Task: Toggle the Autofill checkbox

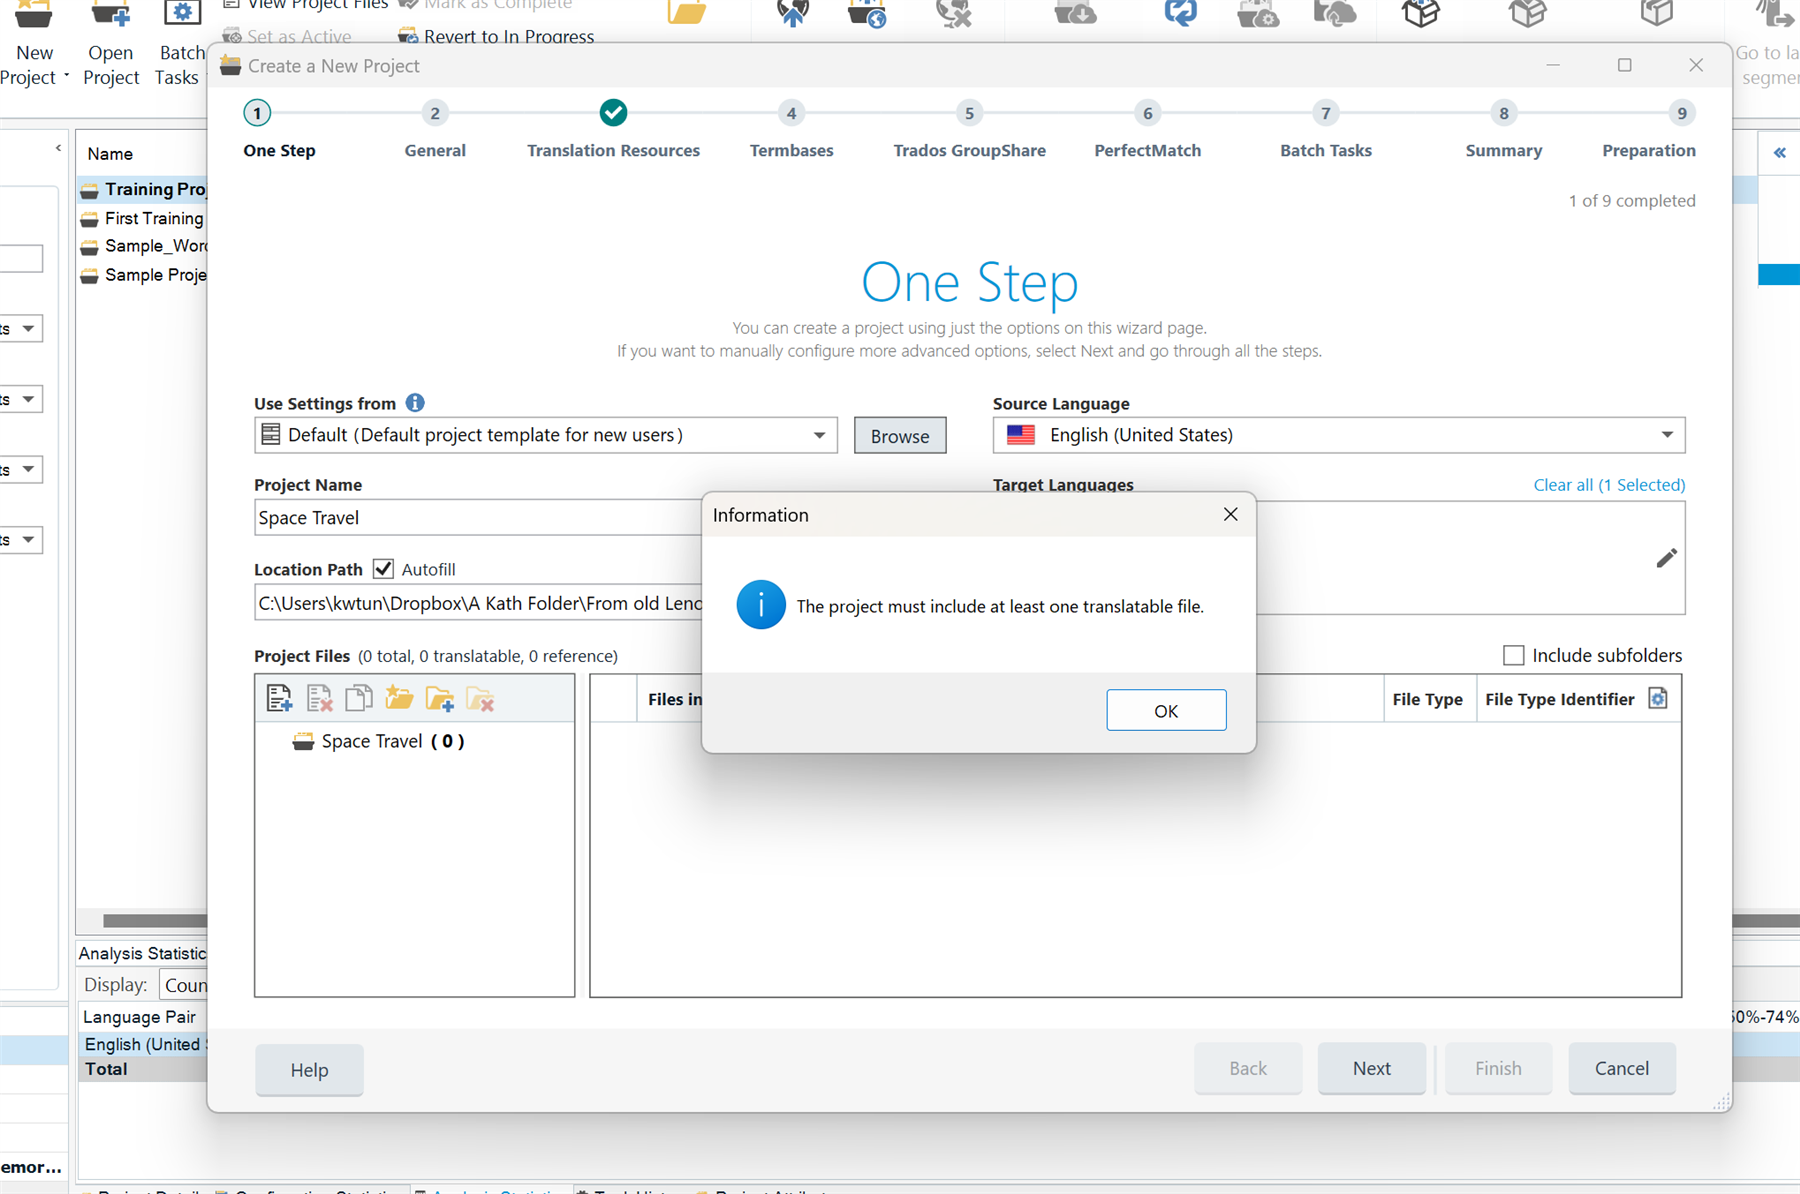Action: click(383, 569)
